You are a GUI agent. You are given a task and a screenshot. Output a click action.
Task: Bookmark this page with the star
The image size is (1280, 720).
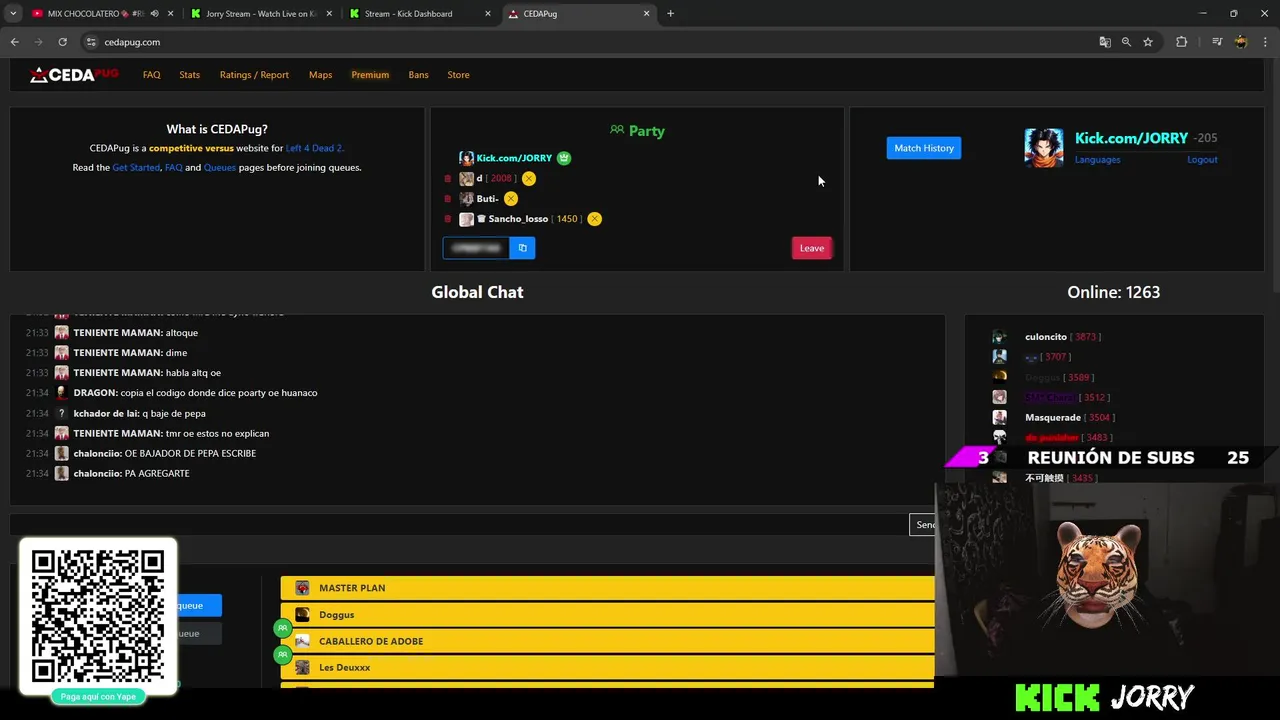1148,42
